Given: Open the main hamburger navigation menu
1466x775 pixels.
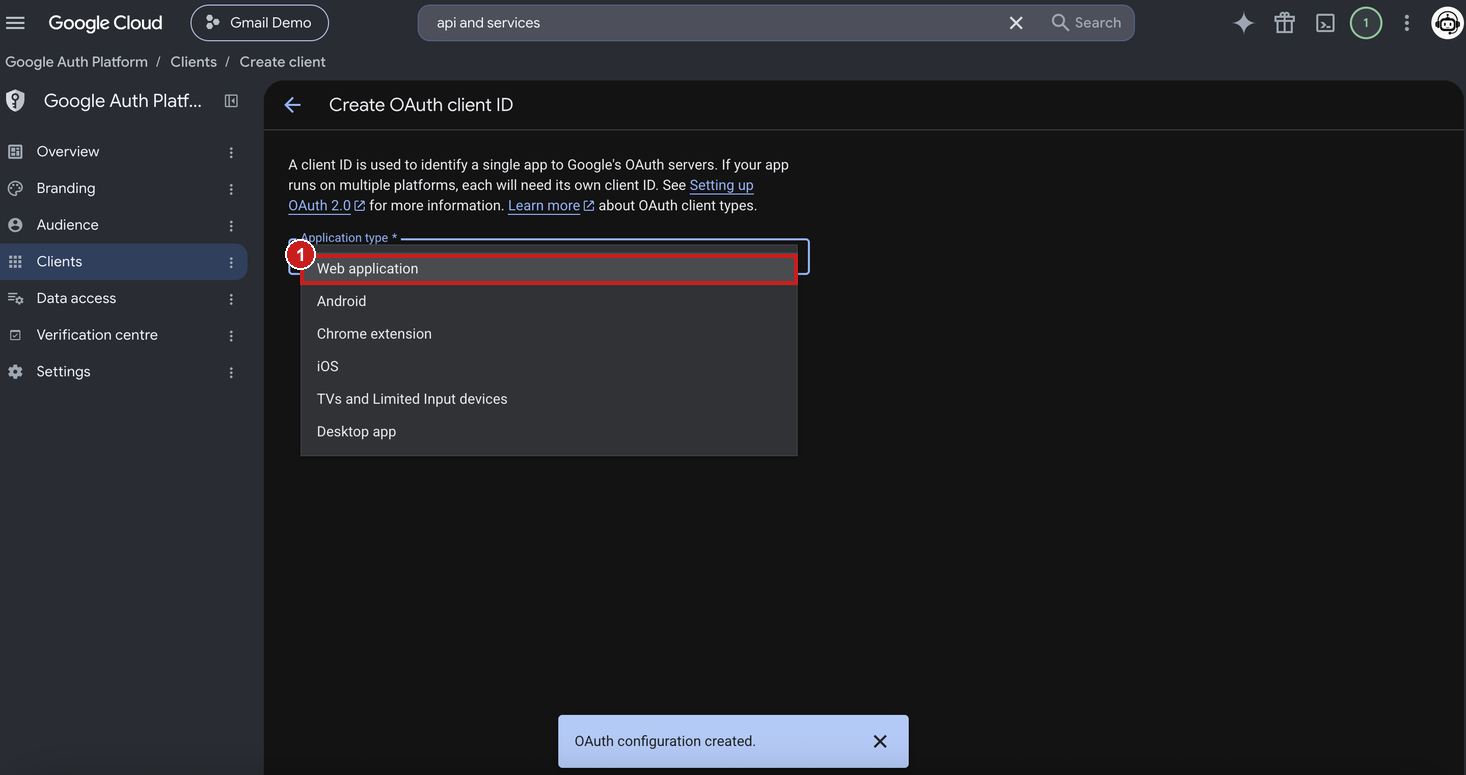Looking at the screenshot, I should click(x=15, y=22).
